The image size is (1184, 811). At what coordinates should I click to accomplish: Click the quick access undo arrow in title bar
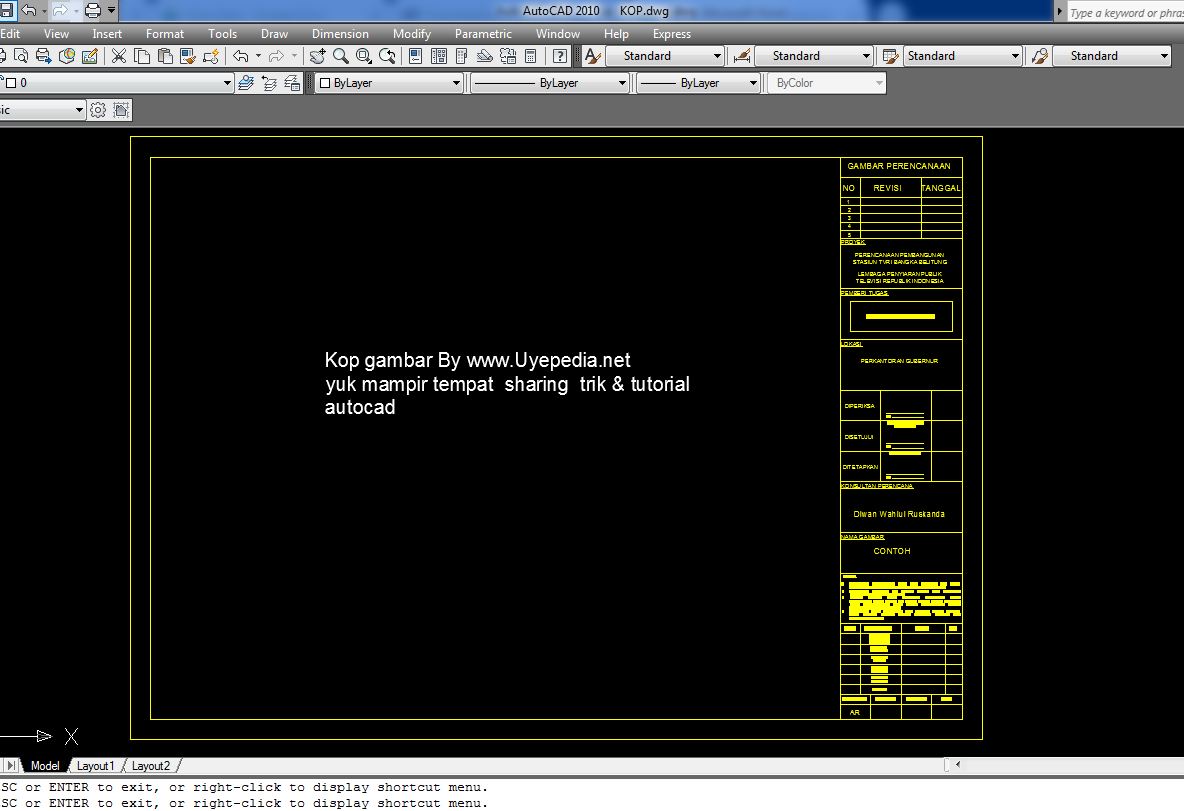coord(29,11)
